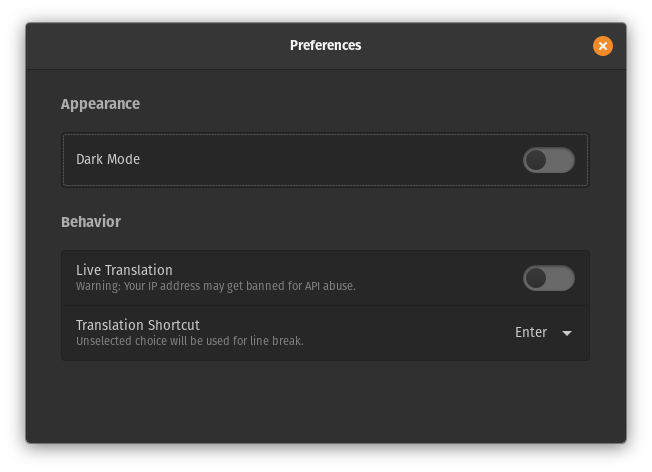Click the Preferences title in header bar
This screenshot has height=472, width=652.
point(325,45)
